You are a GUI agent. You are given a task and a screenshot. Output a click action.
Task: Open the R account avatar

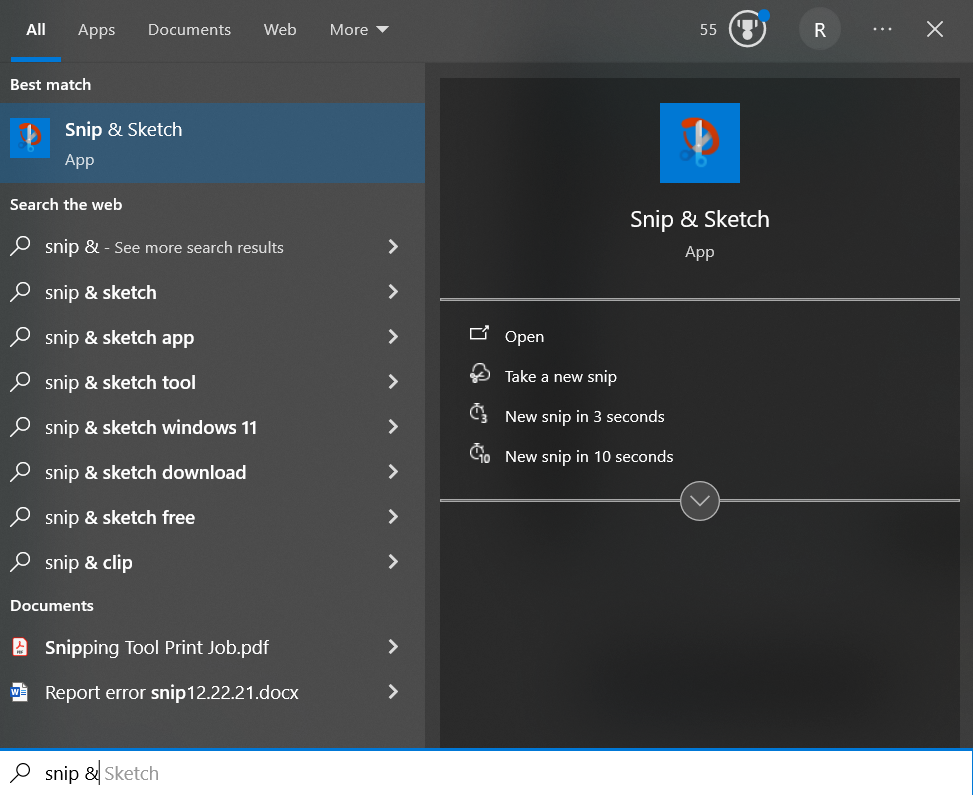click(820, 30)
